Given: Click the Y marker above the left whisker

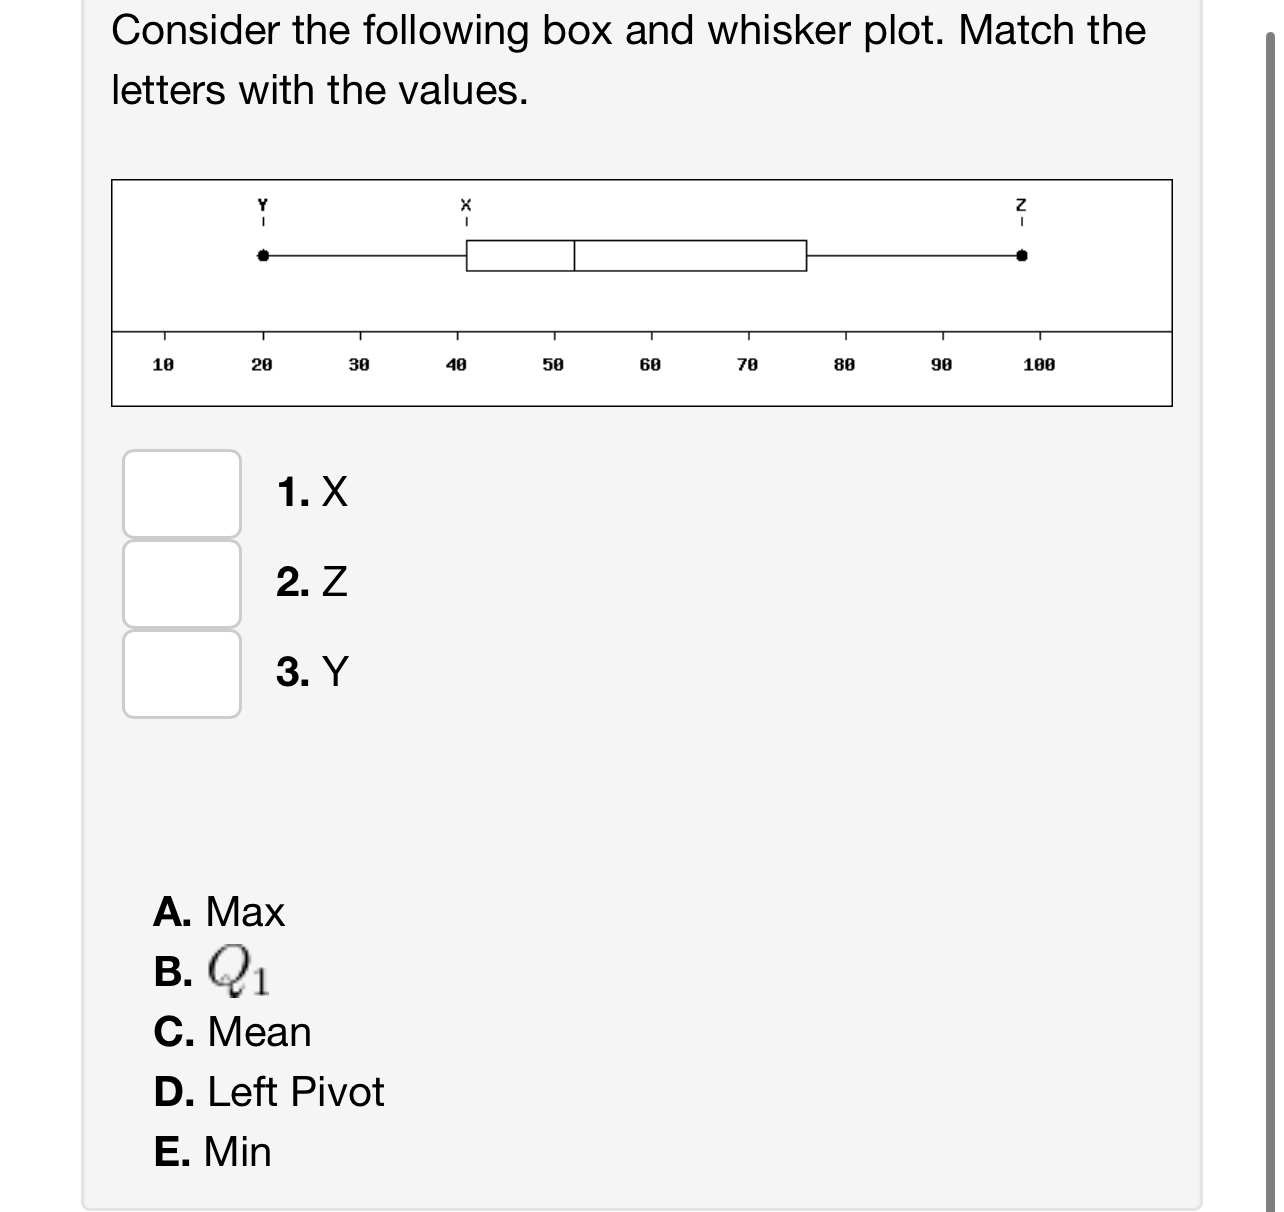Looking at the screenshot, I should [263, 207].
